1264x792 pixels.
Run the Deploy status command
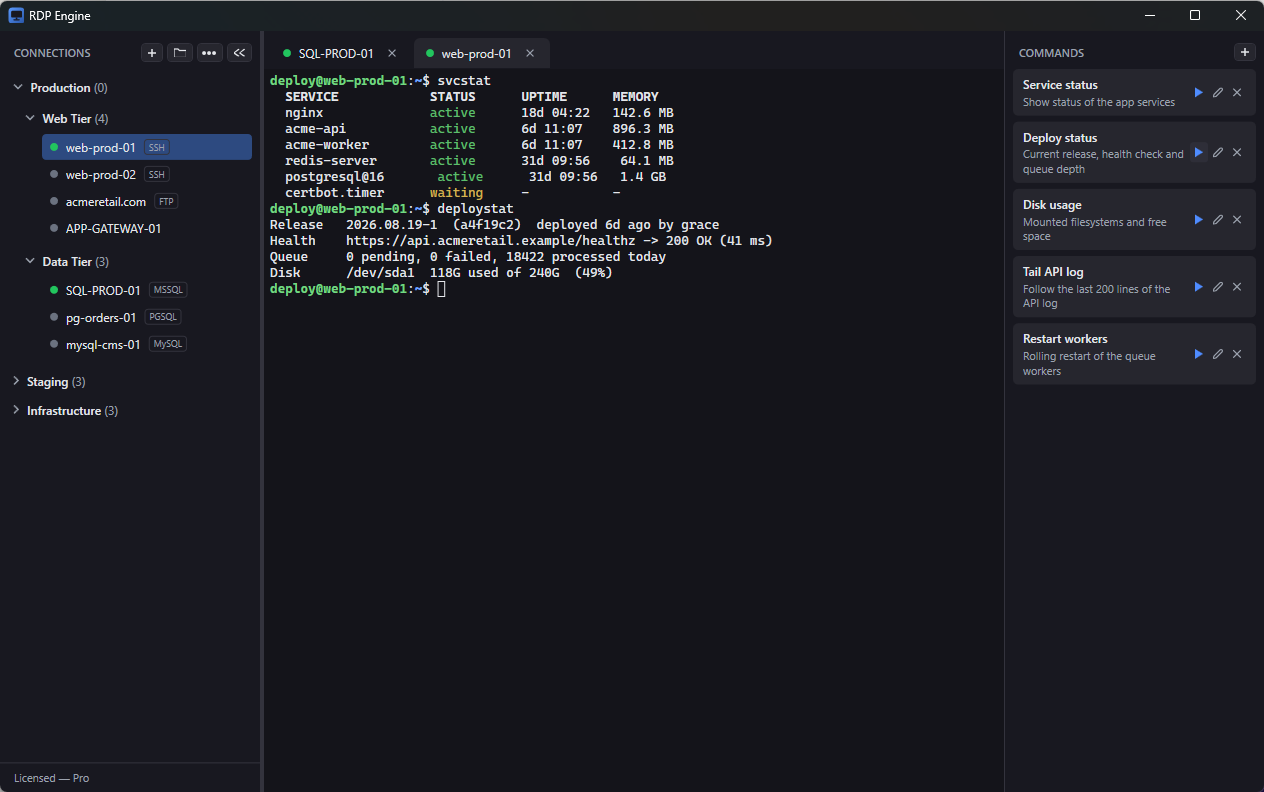pos(1198,152)
